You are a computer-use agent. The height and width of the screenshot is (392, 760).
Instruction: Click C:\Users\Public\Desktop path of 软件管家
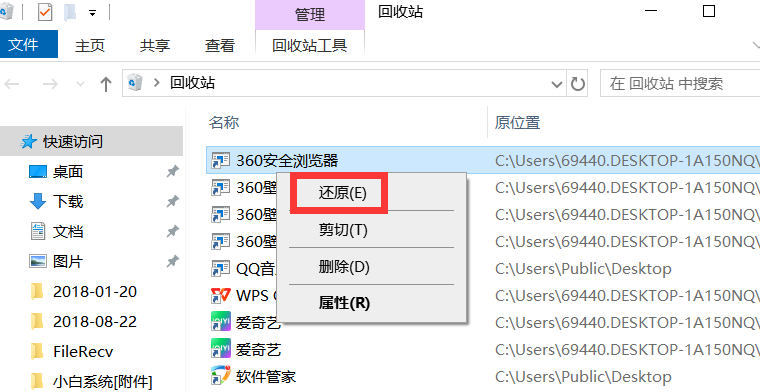(583, 376)
